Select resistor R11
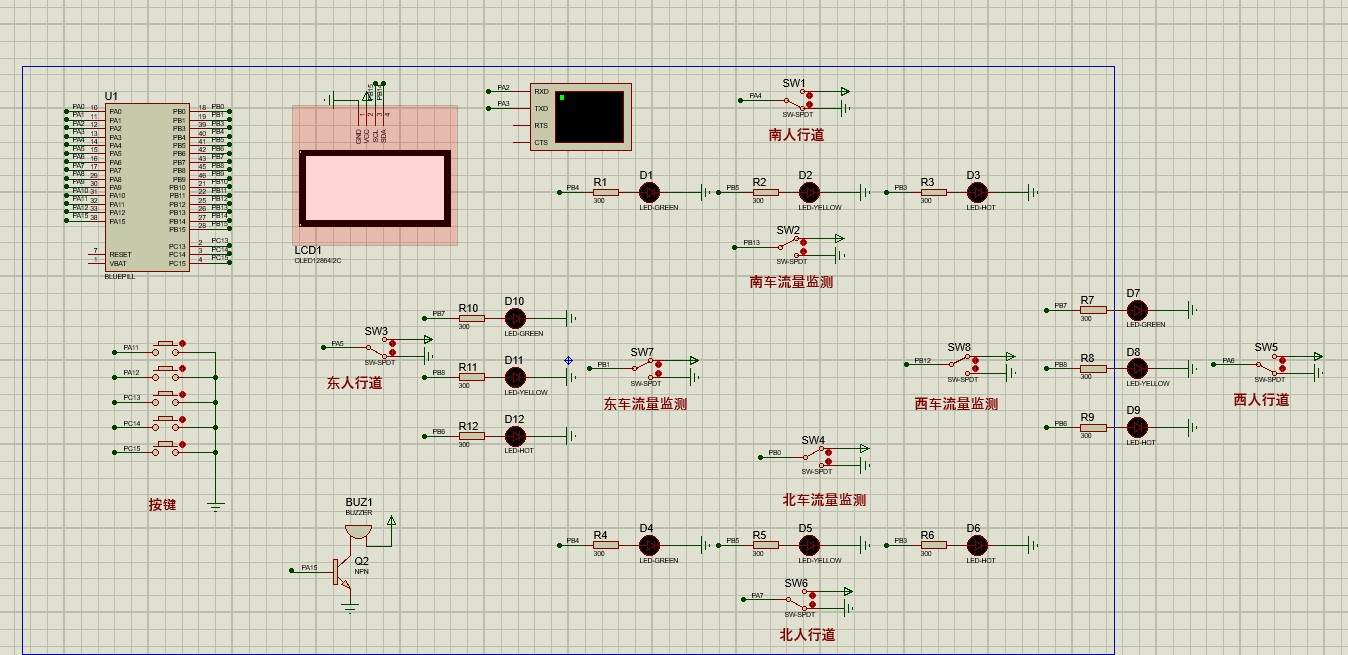The image size is (1348, 655). tap(471, 377)
